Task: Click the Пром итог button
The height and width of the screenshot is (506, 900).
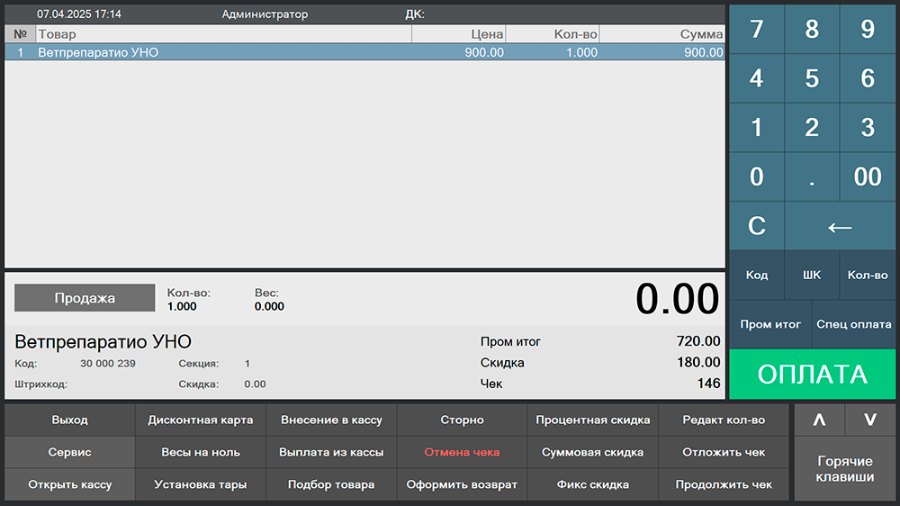Action: coord(770,324)
